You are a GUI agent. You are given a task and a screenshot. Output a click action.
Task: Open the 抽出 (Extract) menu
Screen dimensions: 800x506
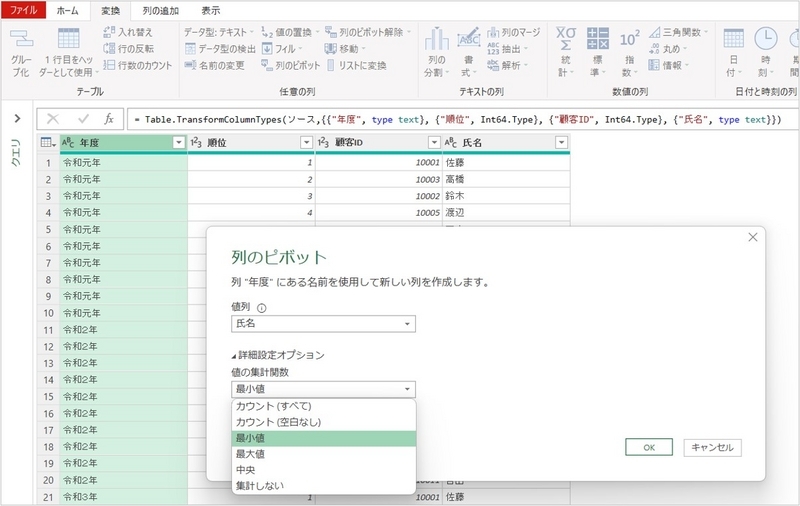[508, 49]
